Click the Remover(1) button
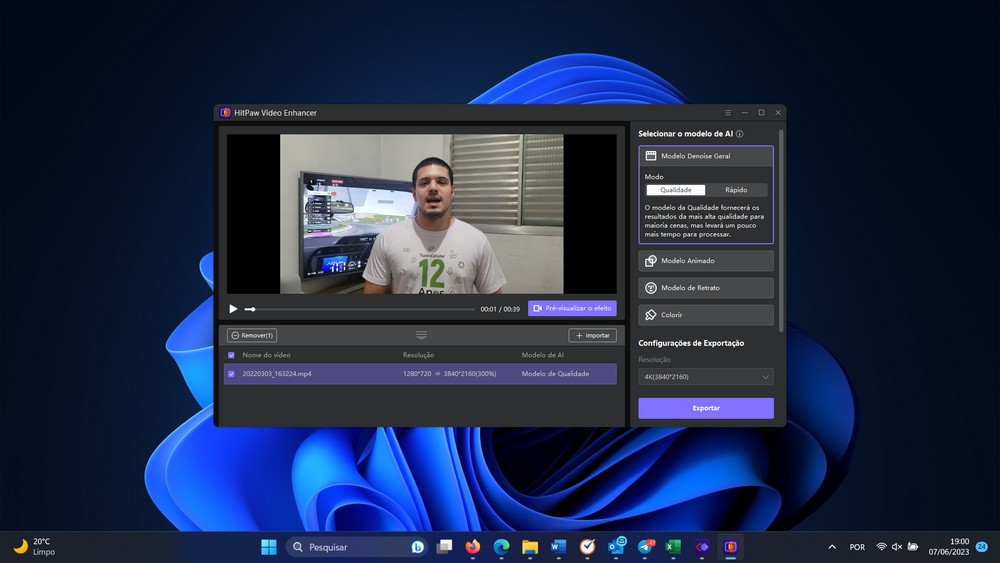This screenshot has height=563, width=1000. (x=252, y=335)
